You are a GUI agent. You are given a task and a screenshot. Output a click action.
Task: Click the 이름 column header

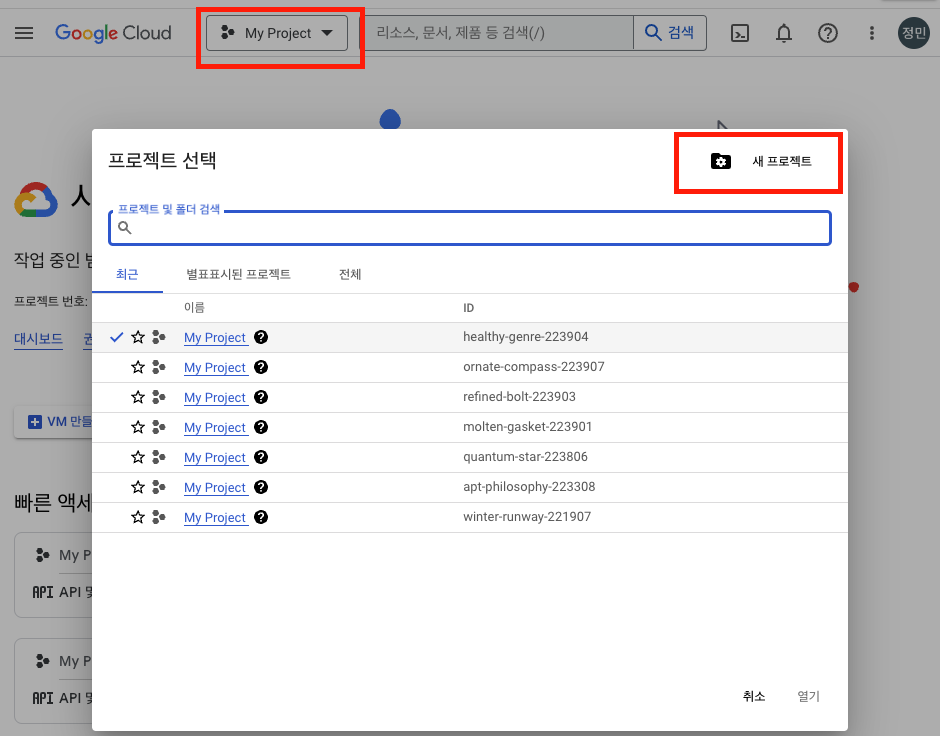coord(194,307)
